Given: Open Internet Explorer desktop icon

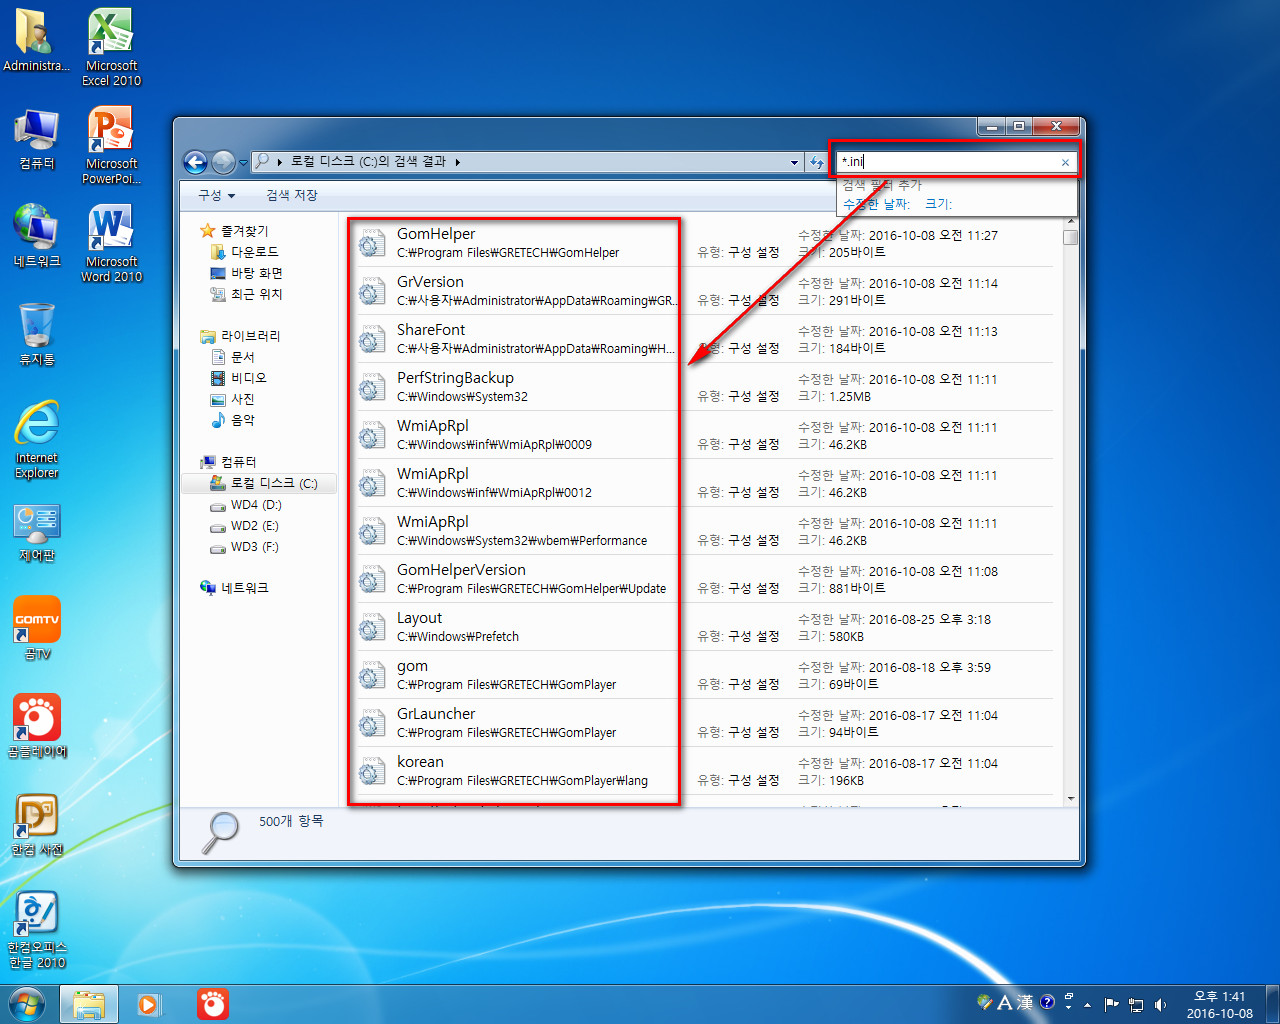Looking at the screenshot, I should coord(37,439).
